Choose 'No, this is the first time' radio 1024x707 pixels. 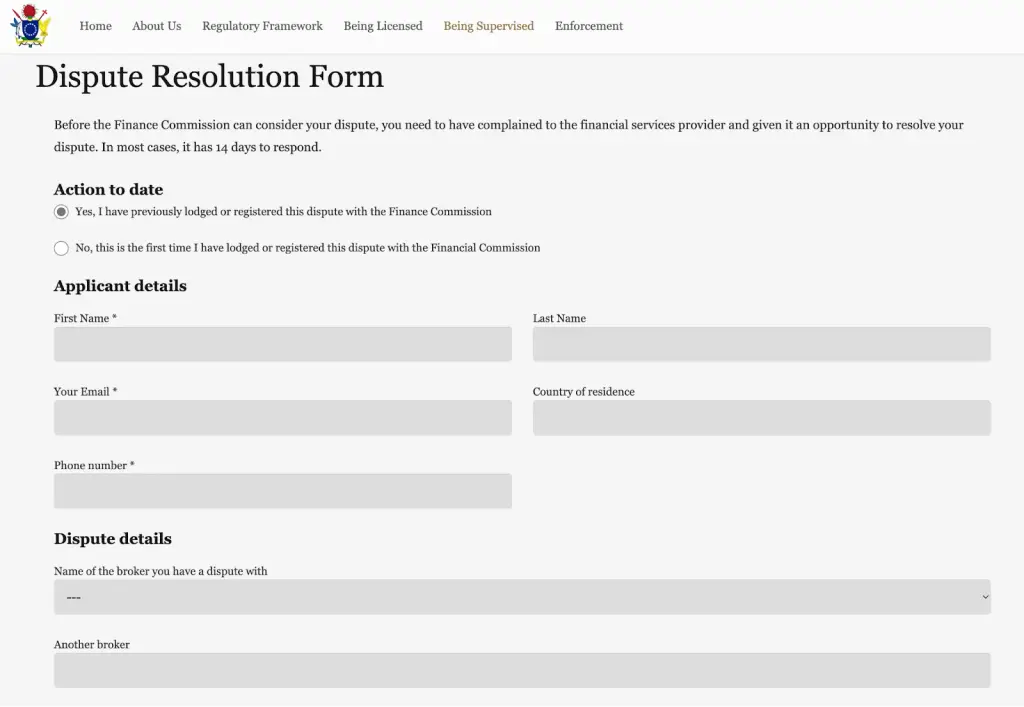tap(61, 248)
